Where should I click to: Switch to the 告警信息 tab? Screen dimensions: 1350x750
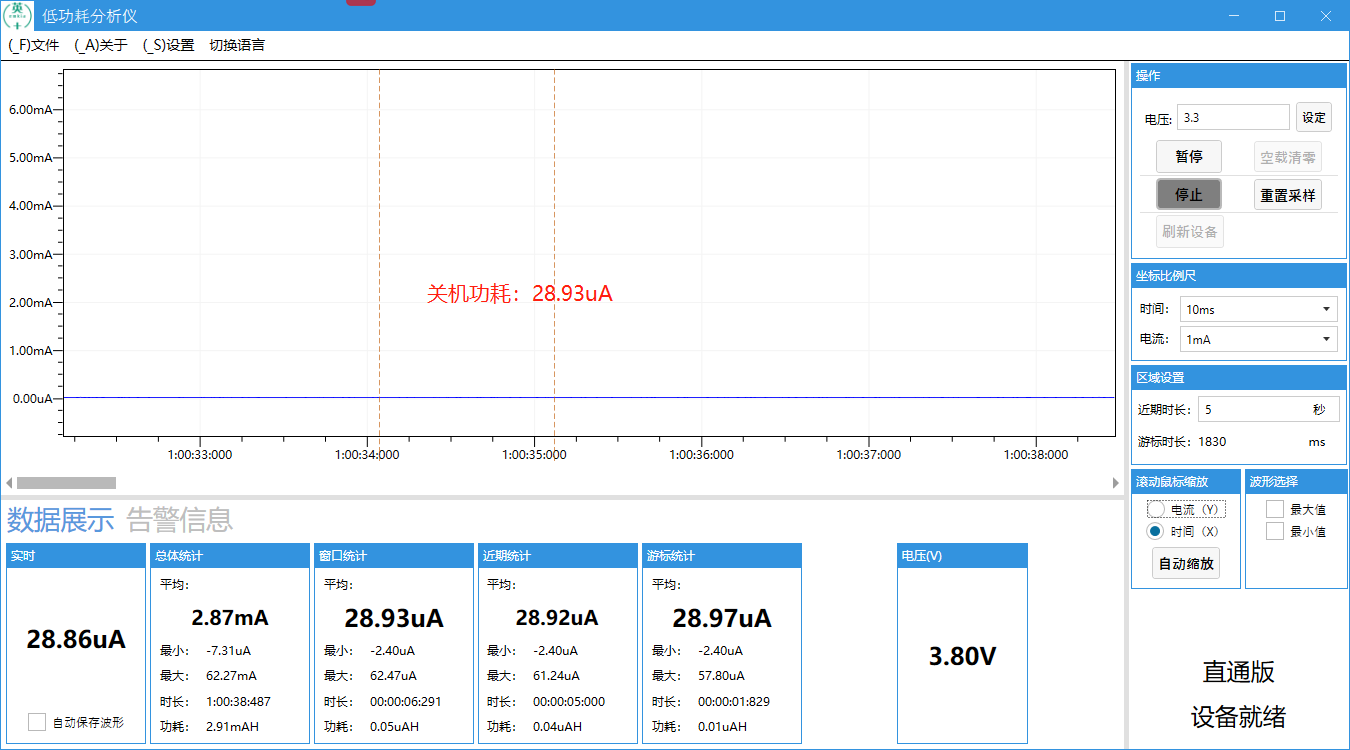[x=180, y=520]
